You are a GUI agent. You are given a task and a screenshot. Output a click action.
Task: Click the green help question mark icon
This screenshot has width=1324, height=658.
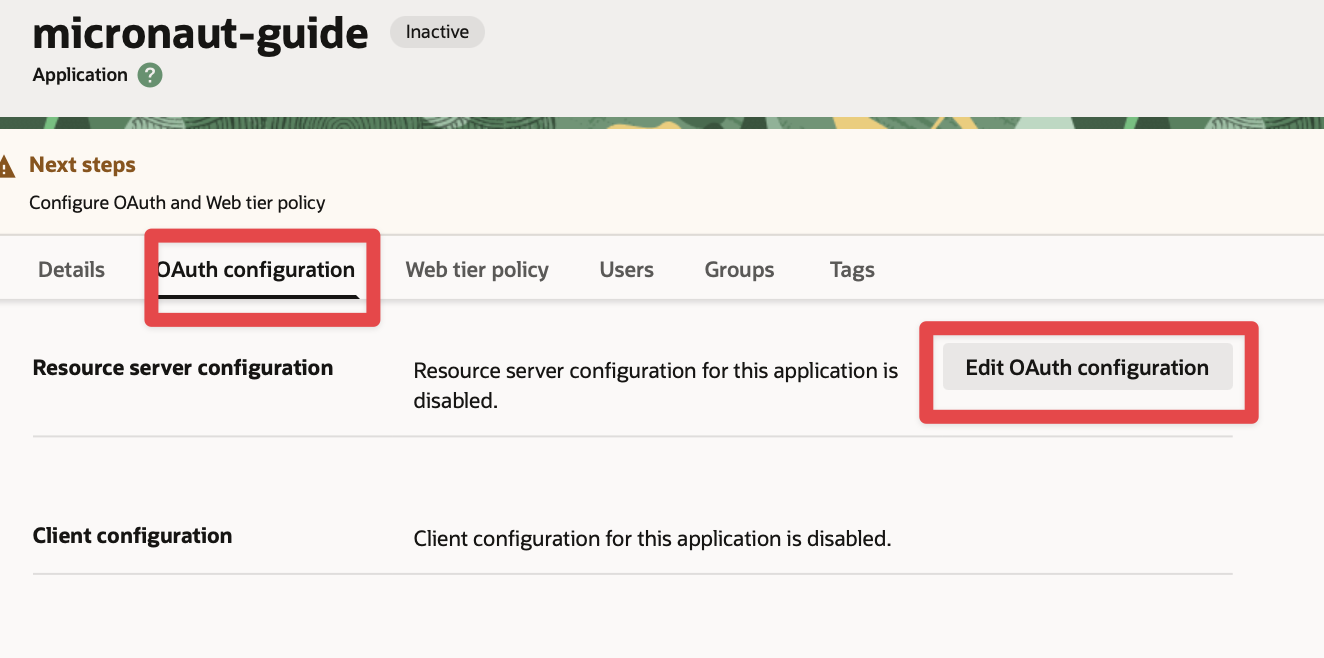click(x=150, y=75)
